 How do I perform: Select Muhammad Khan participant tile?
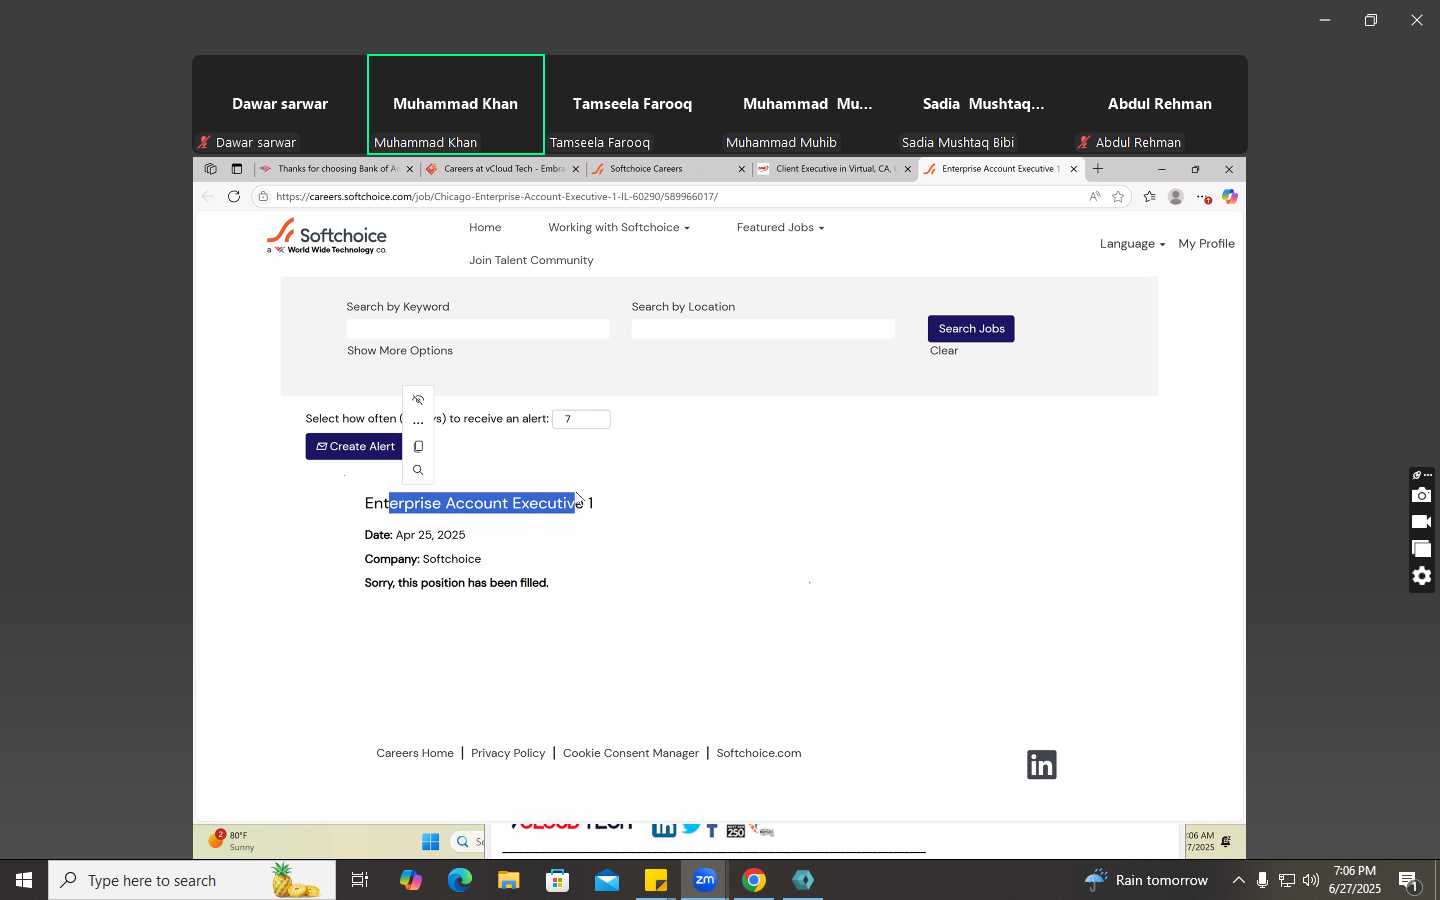click(456, 105)
